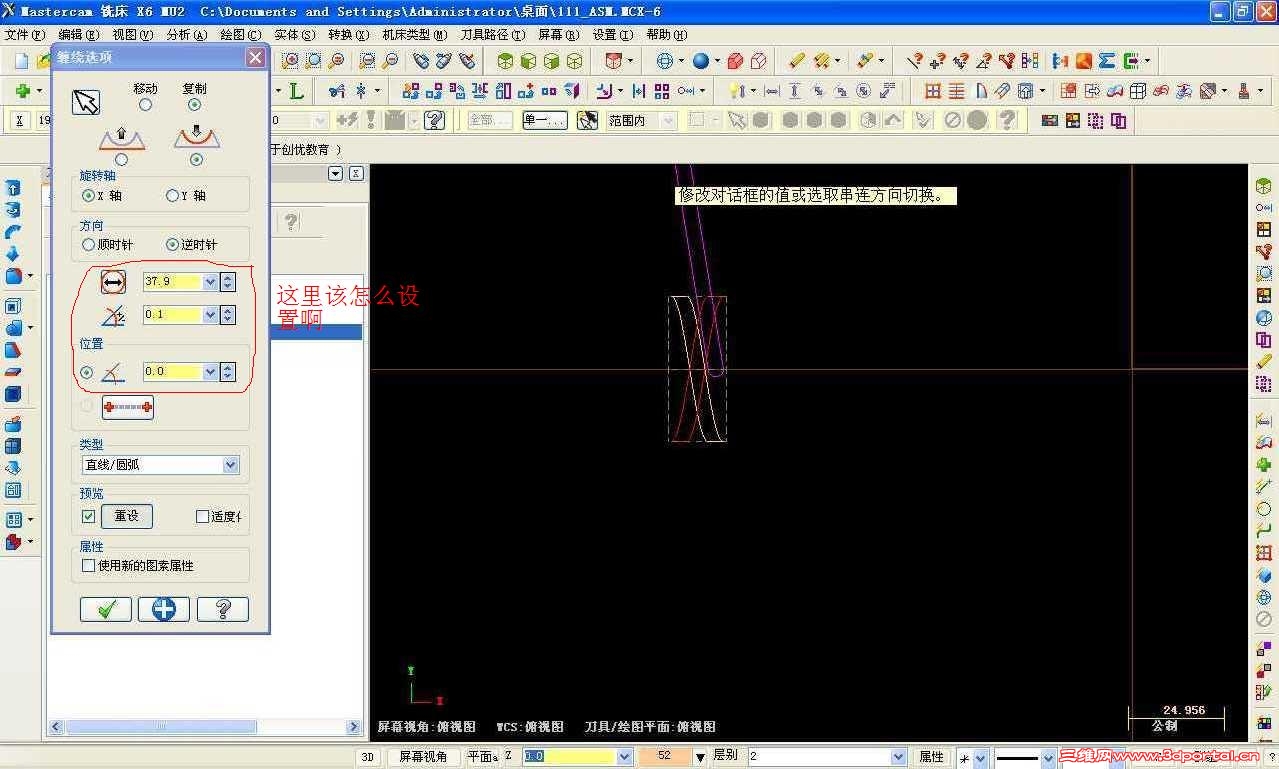Choose 逆时针 counterclockwise direction
1279x769 pixels.
(172, 244)
